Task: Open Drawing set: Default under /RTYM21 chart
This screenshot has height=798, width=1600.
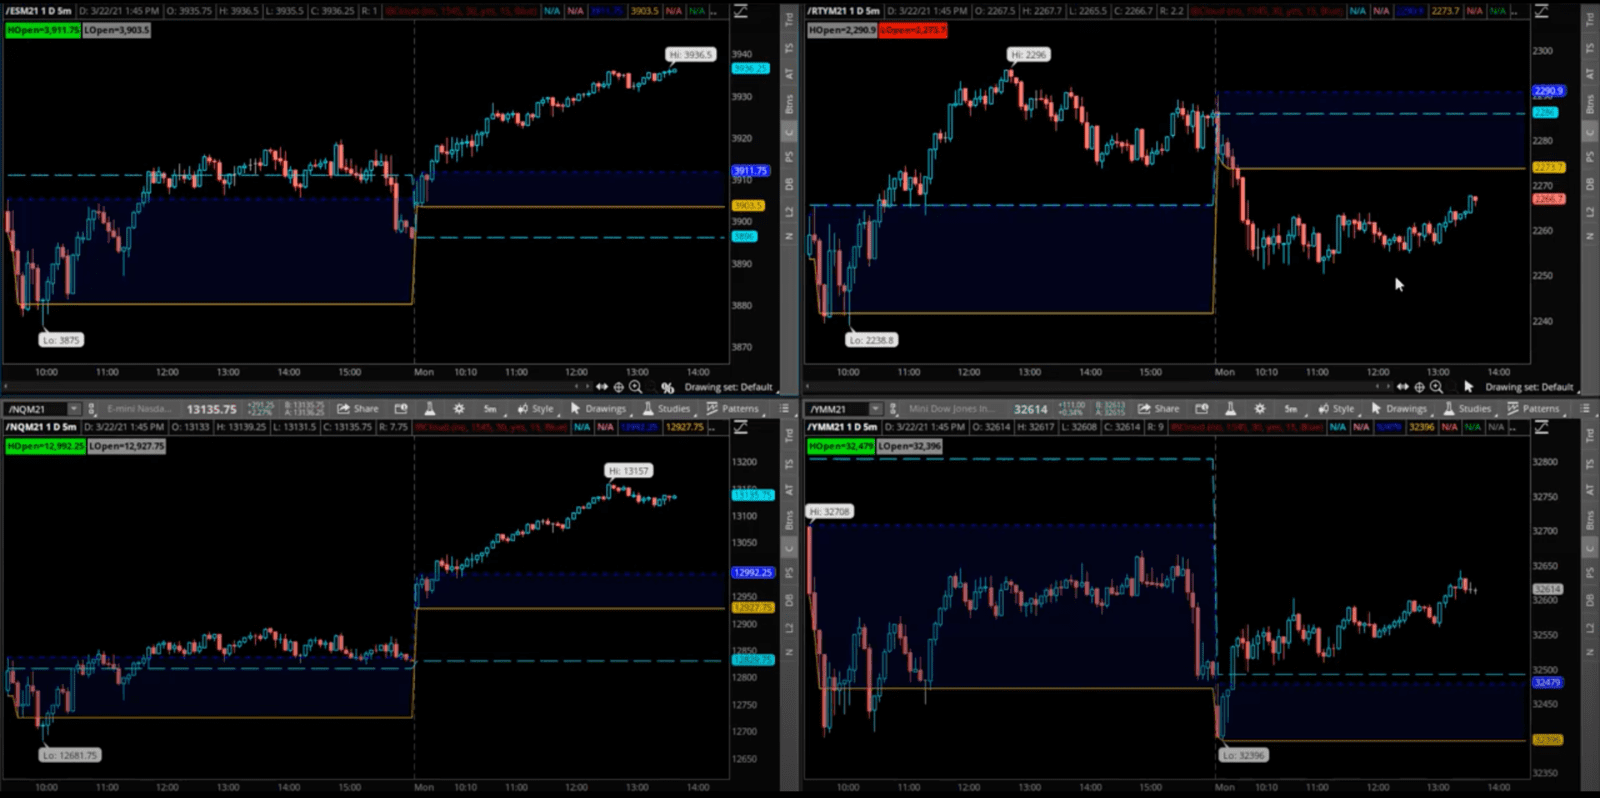Action: point(1529,387)
